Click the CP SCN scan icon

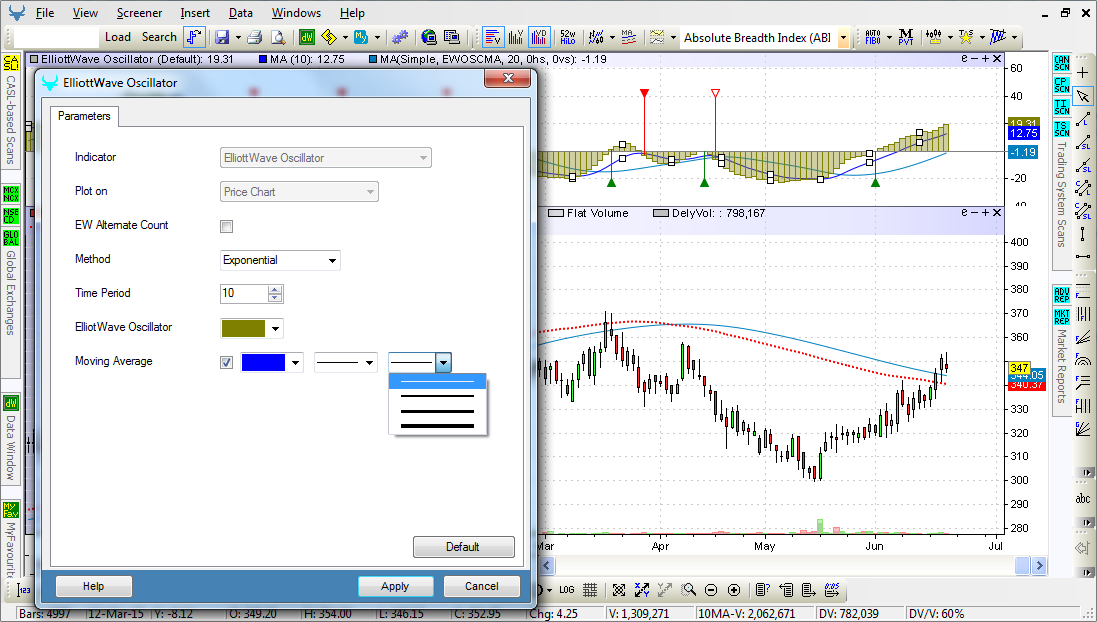[x=1061, y=85]
